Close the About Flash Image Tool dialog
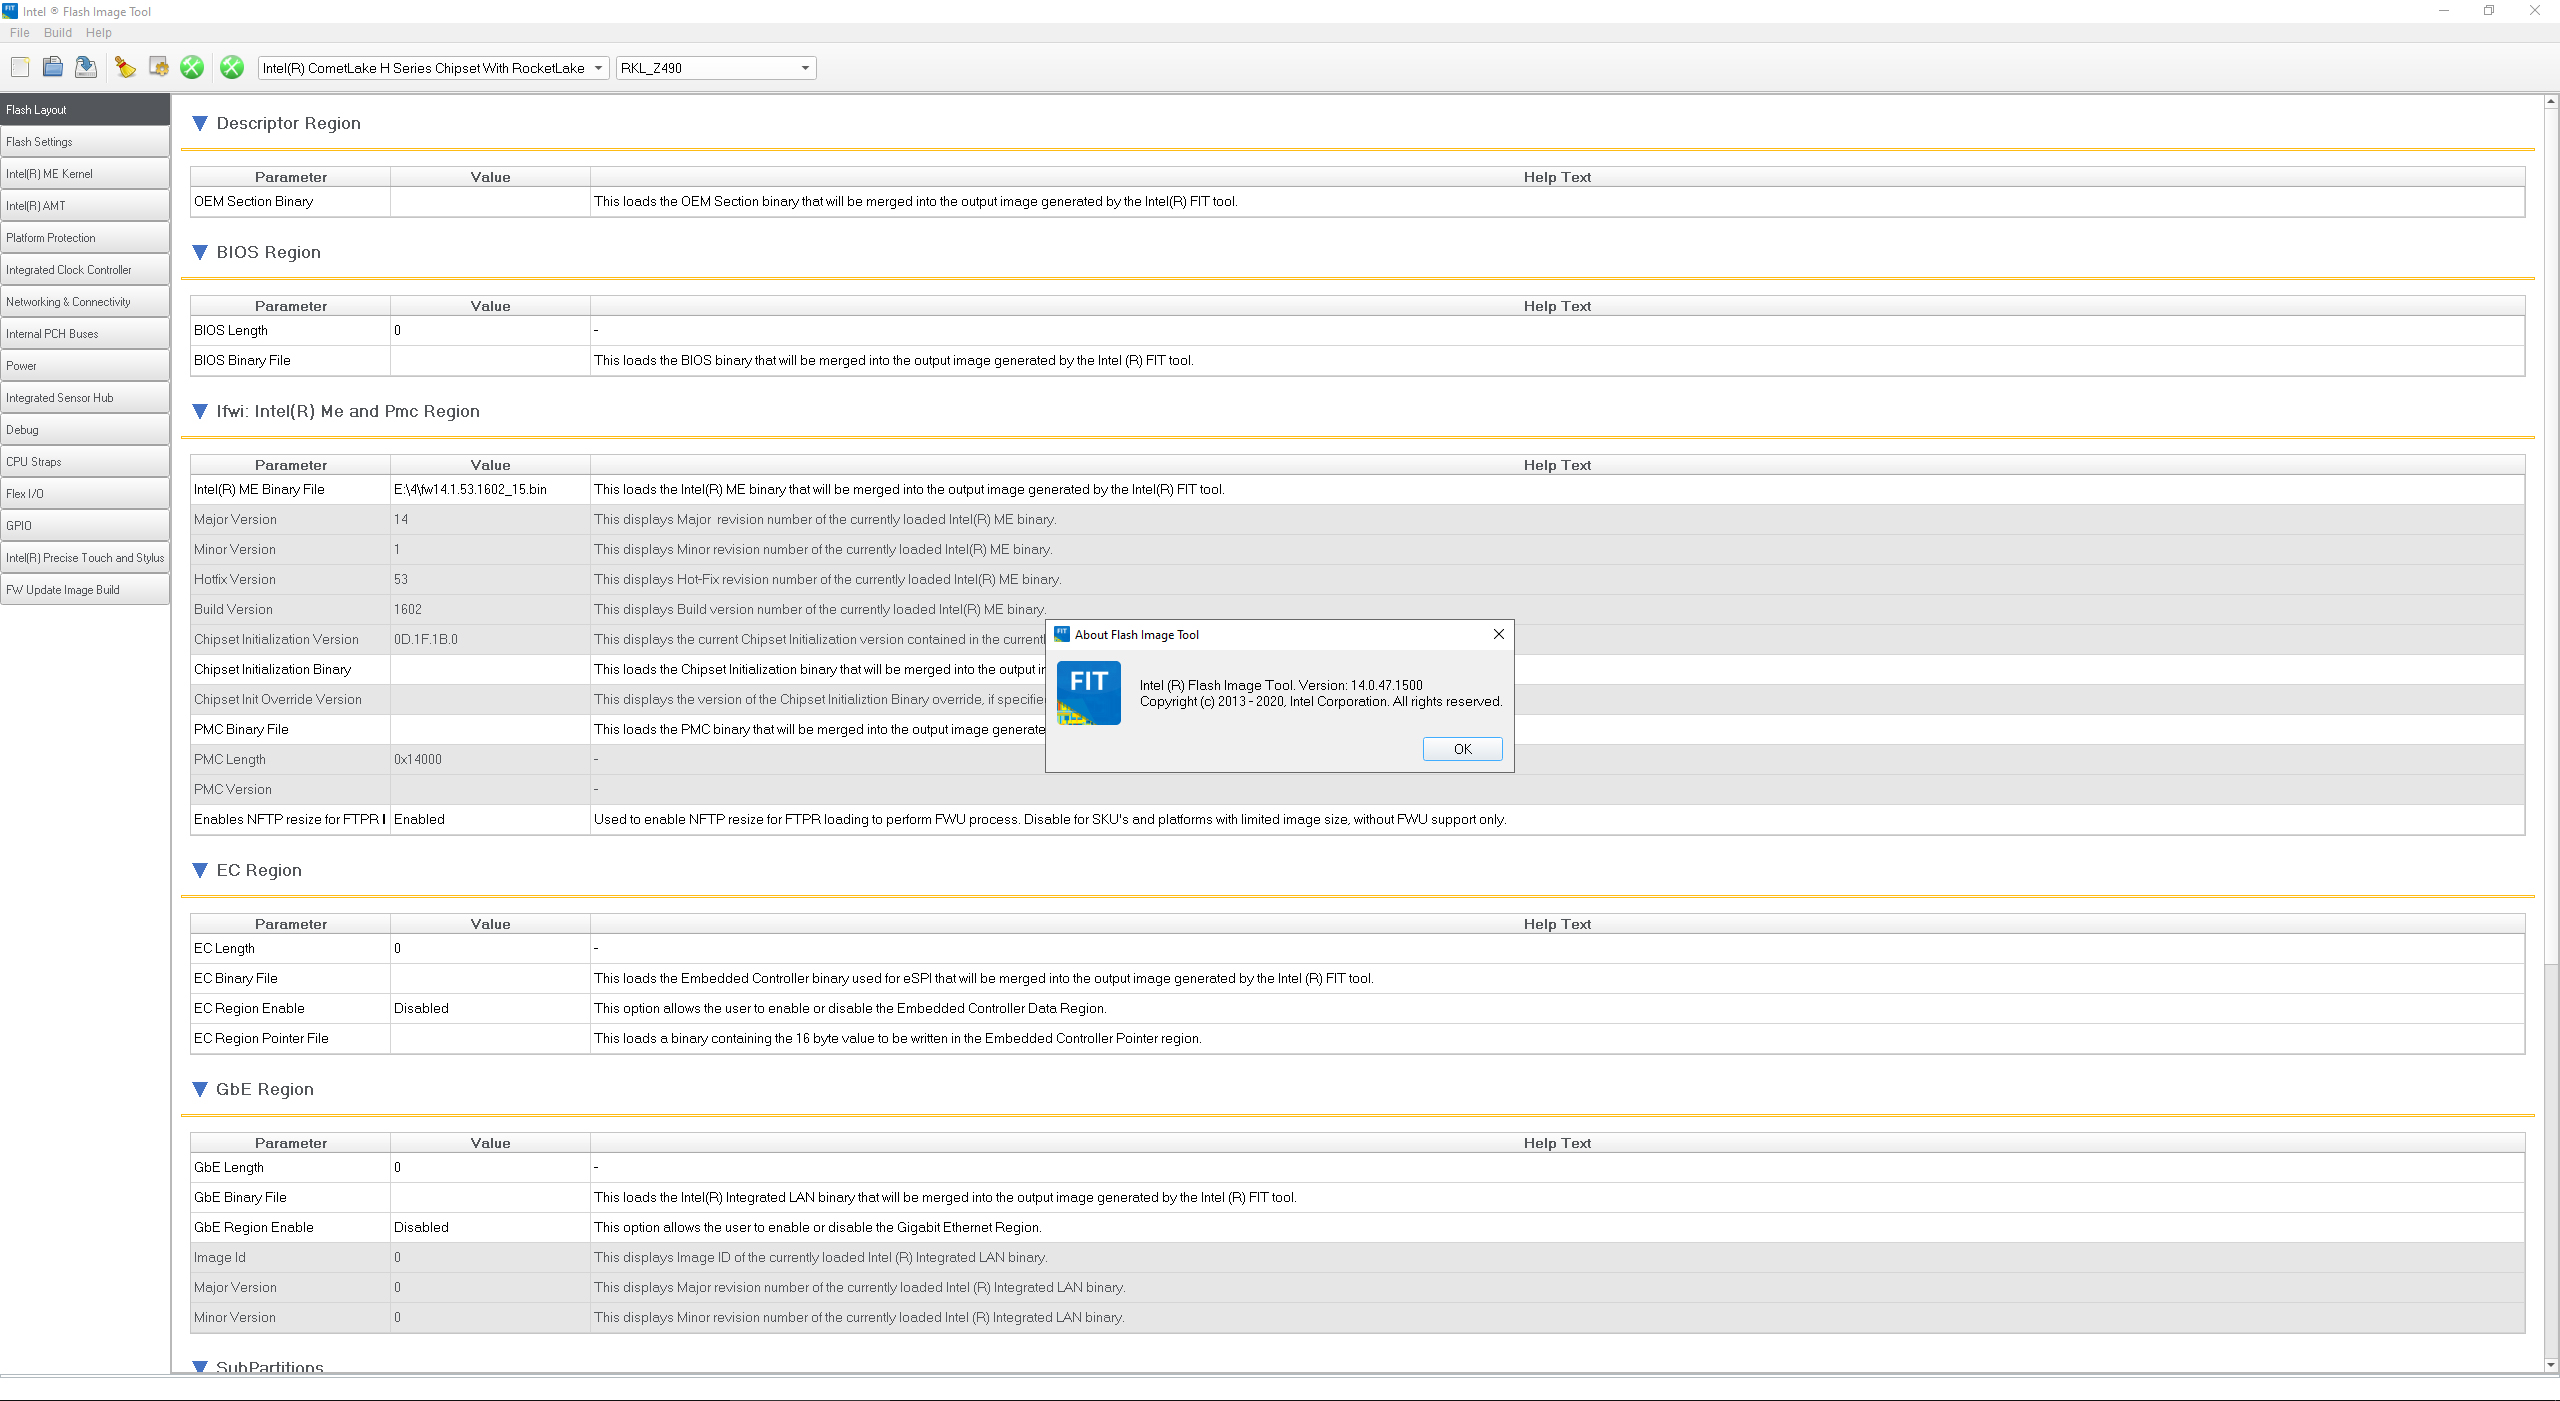 [x=1498, y=634]
